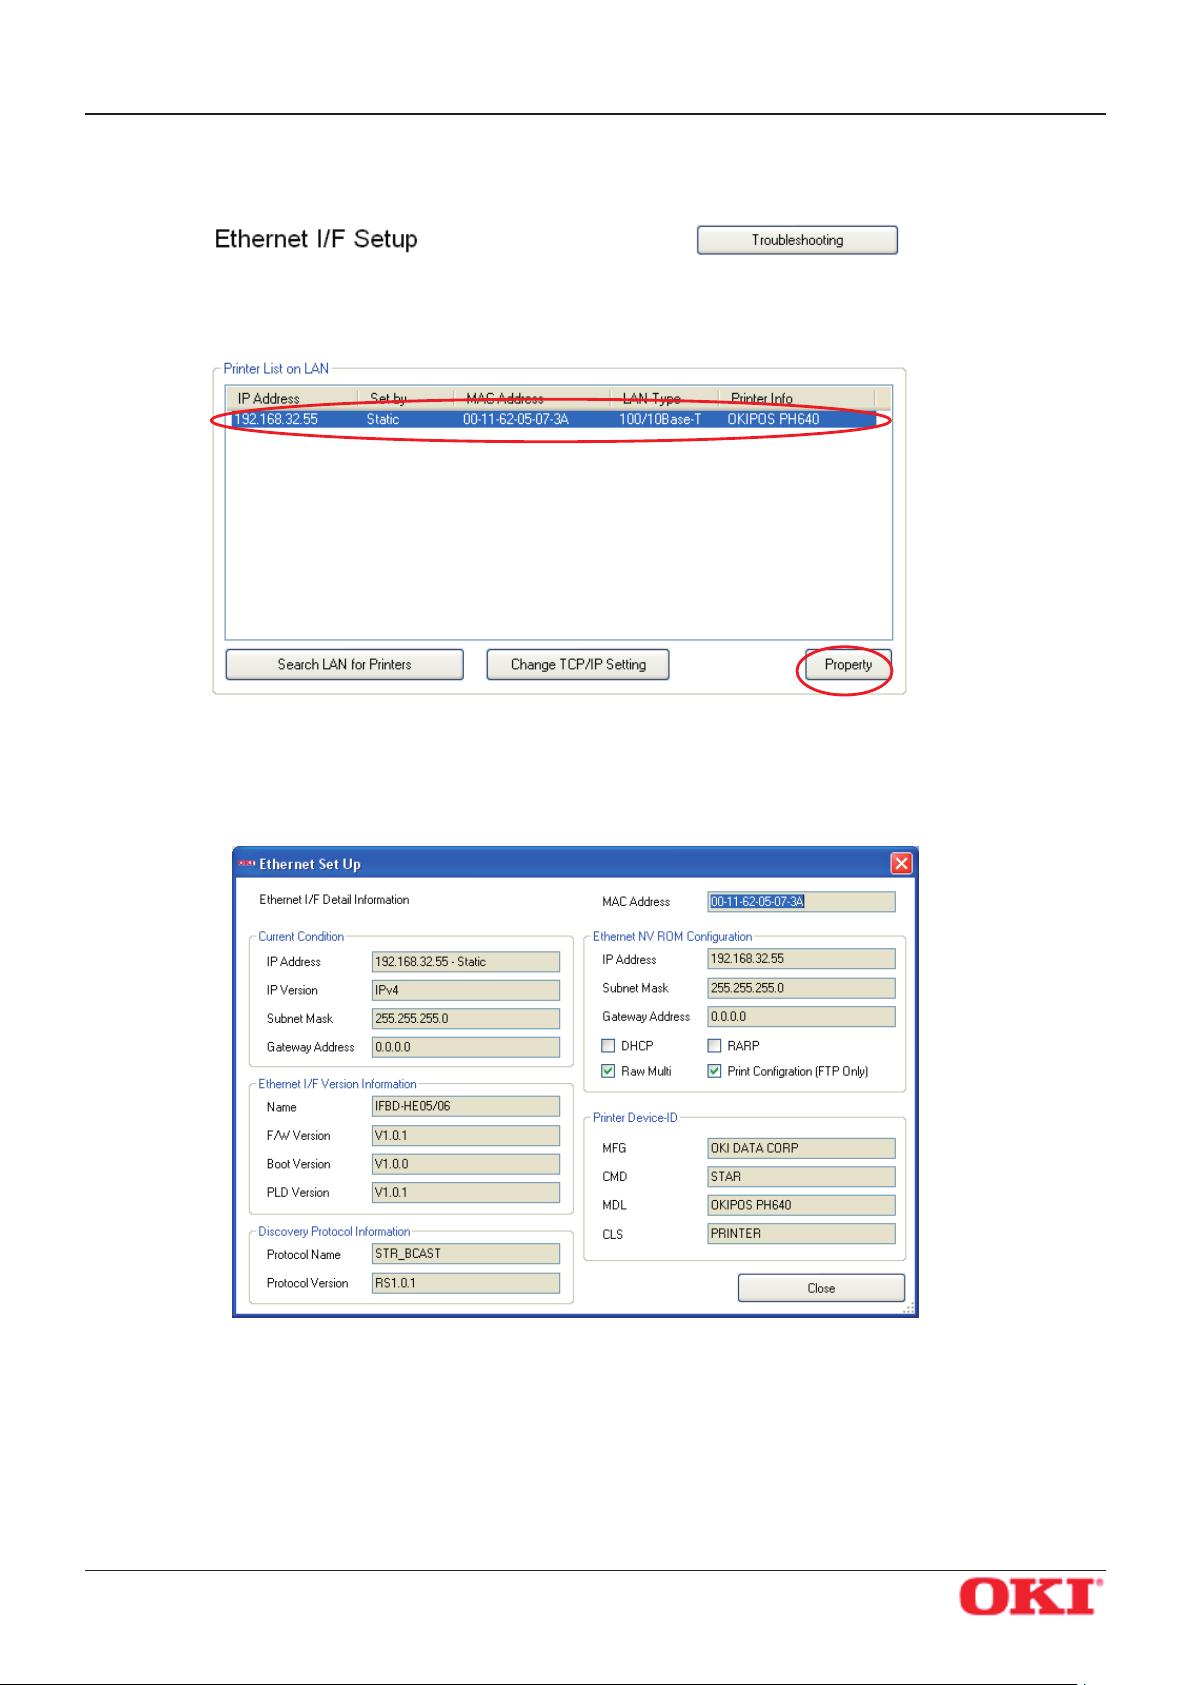Uncheck the Raw Multi checkbox
The image size is (1192, 1685).
pyautogui.click(x=608, y=1071)
